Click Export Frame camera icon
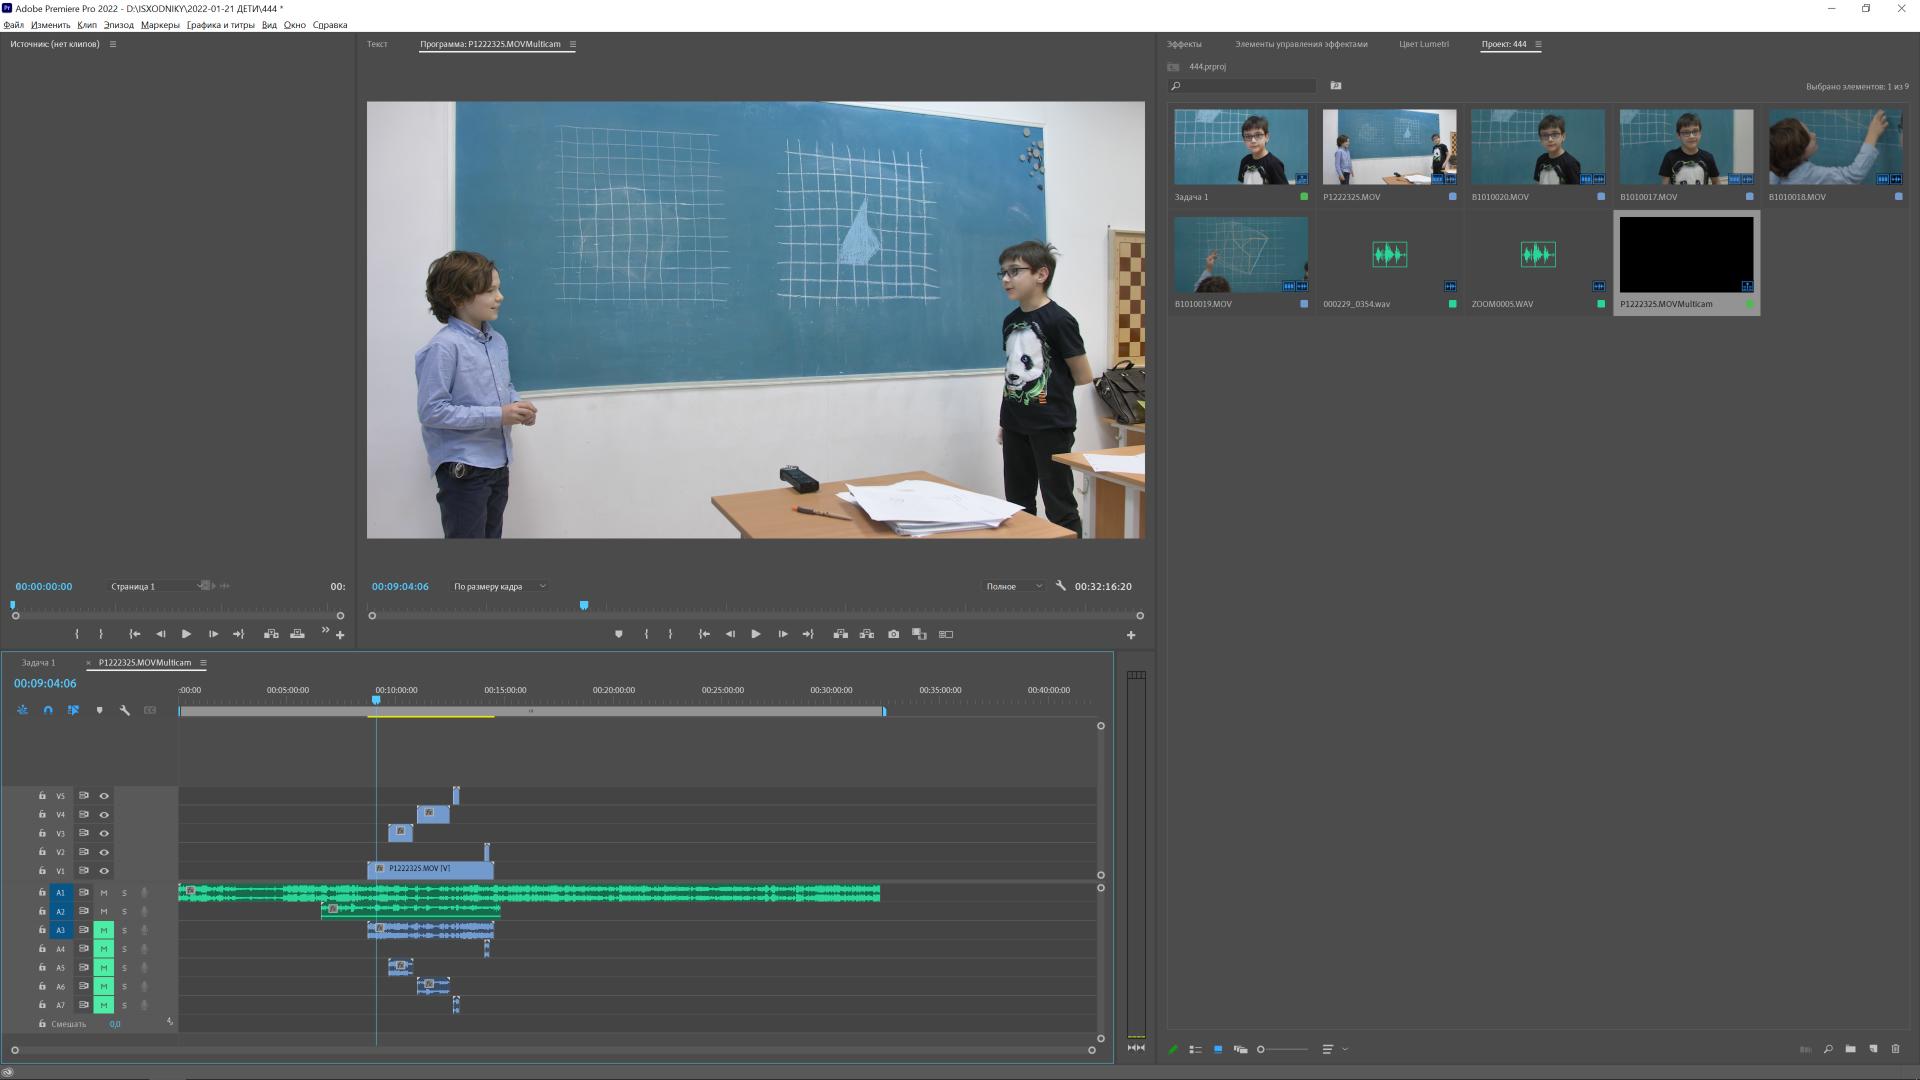This screenshot has height=1080, width=1920. point(893,634)
